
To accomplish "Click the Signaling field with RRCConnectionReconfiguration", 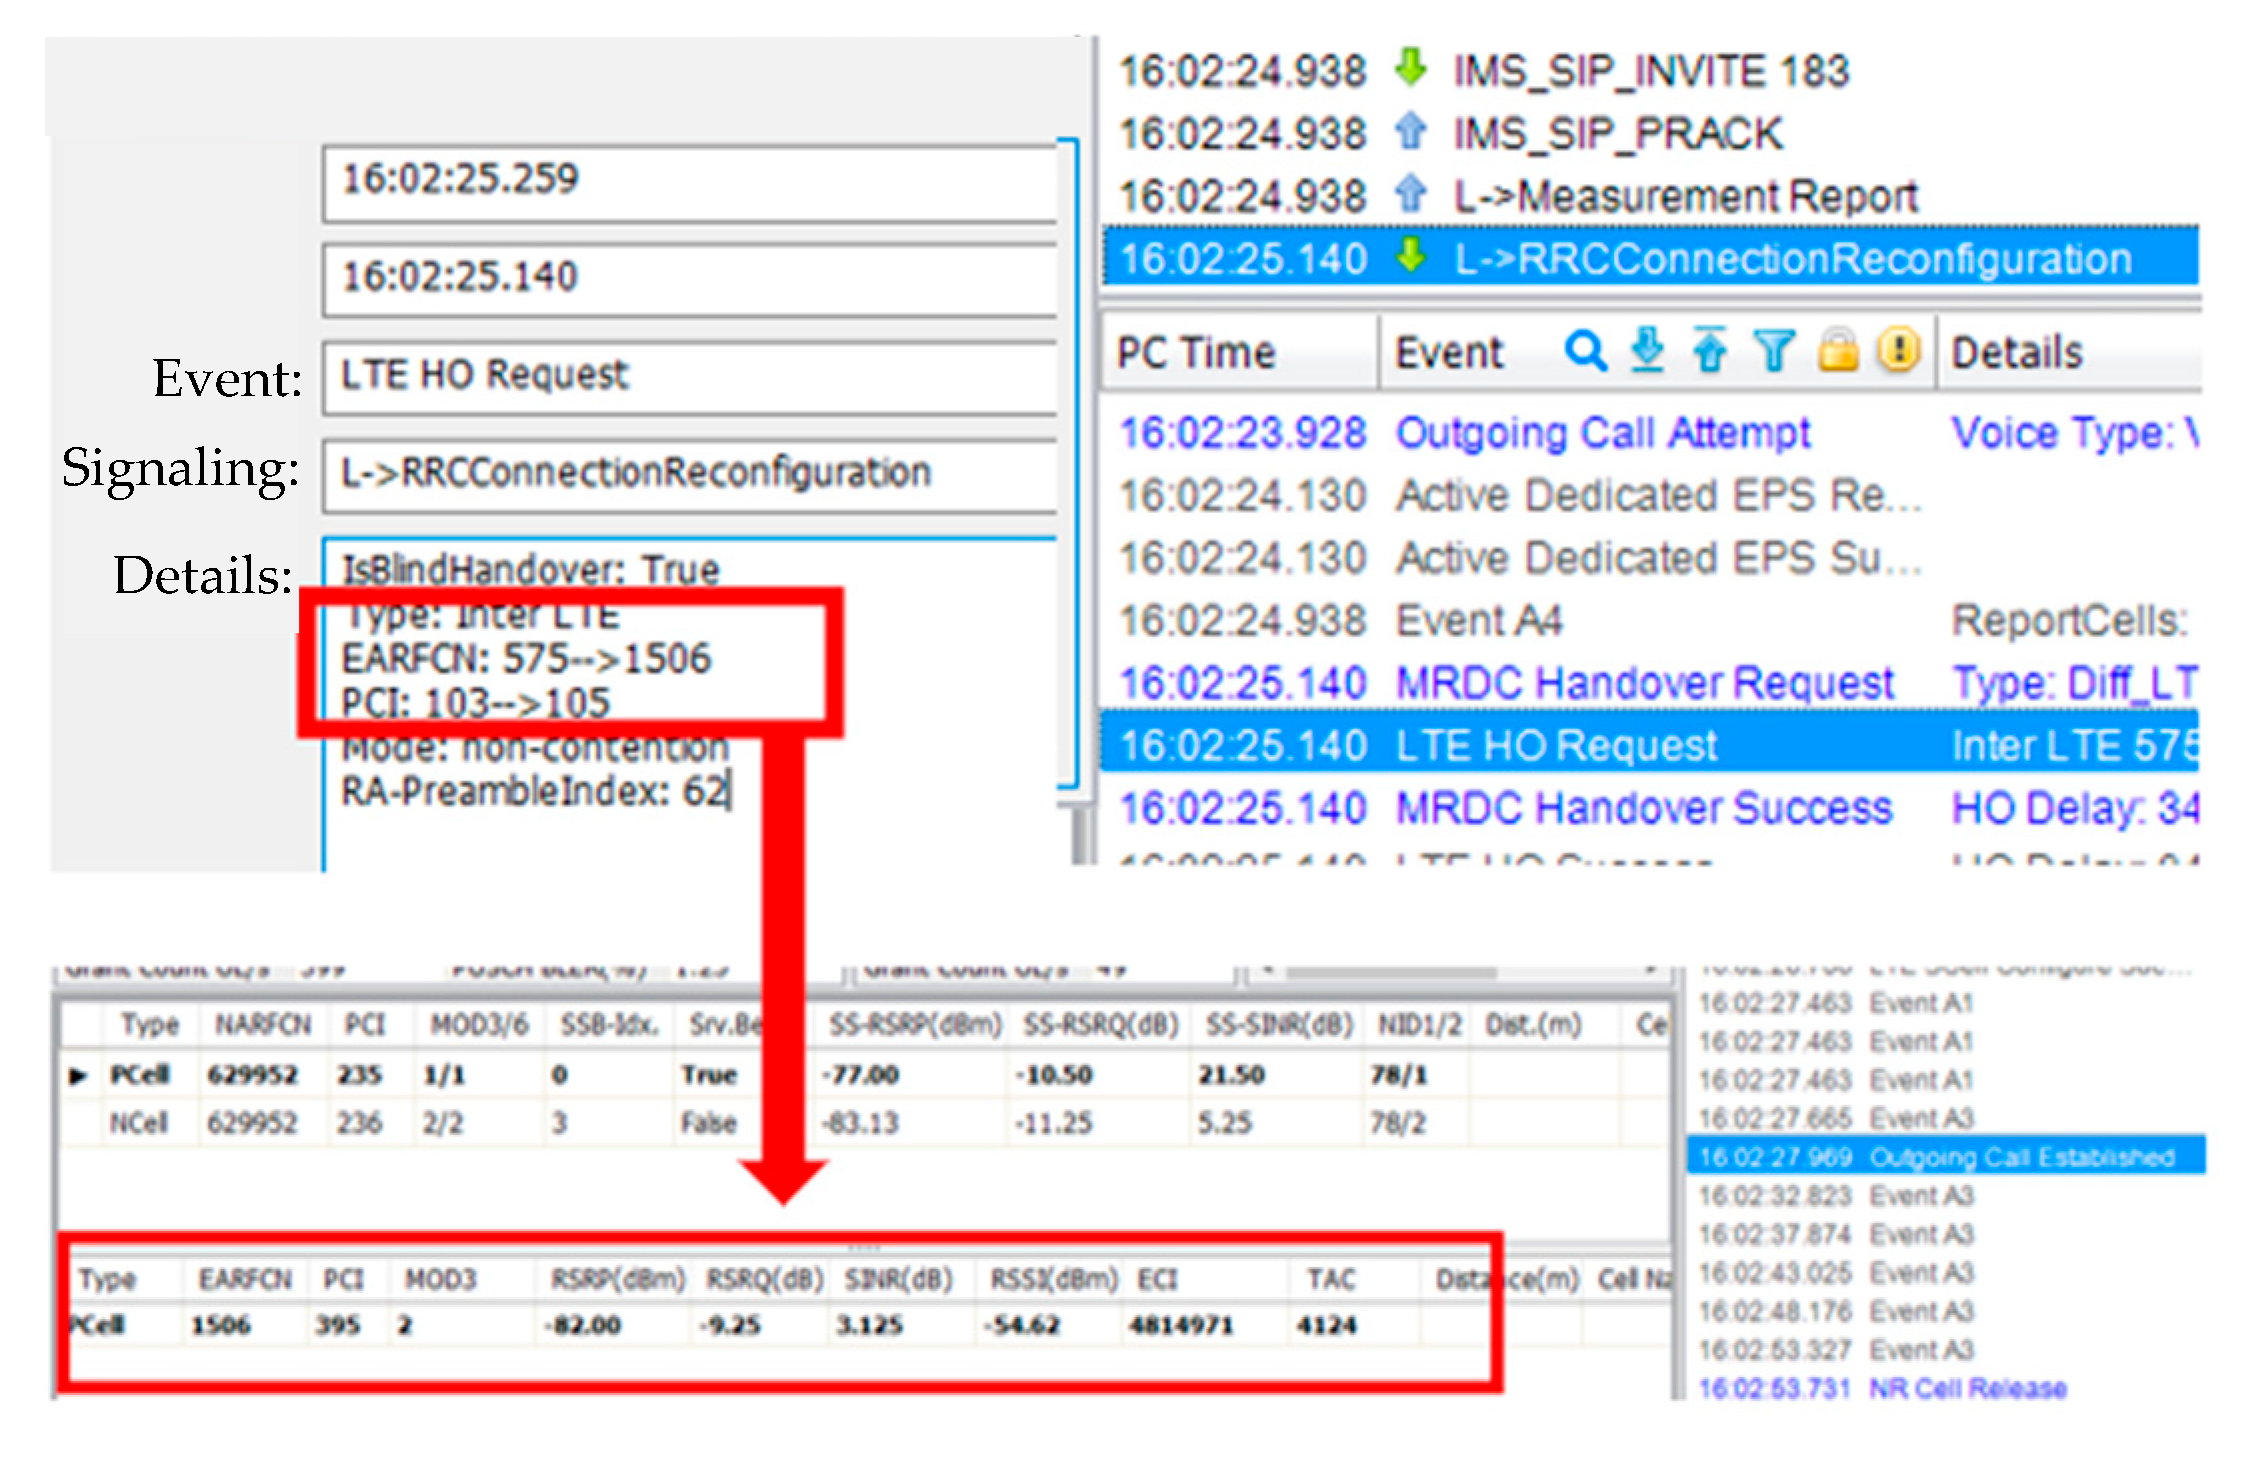I will click(690, 473).
